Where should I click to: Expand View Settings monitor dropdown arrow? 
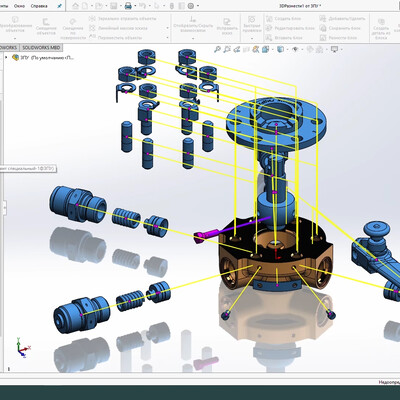(x=341, y=50)
